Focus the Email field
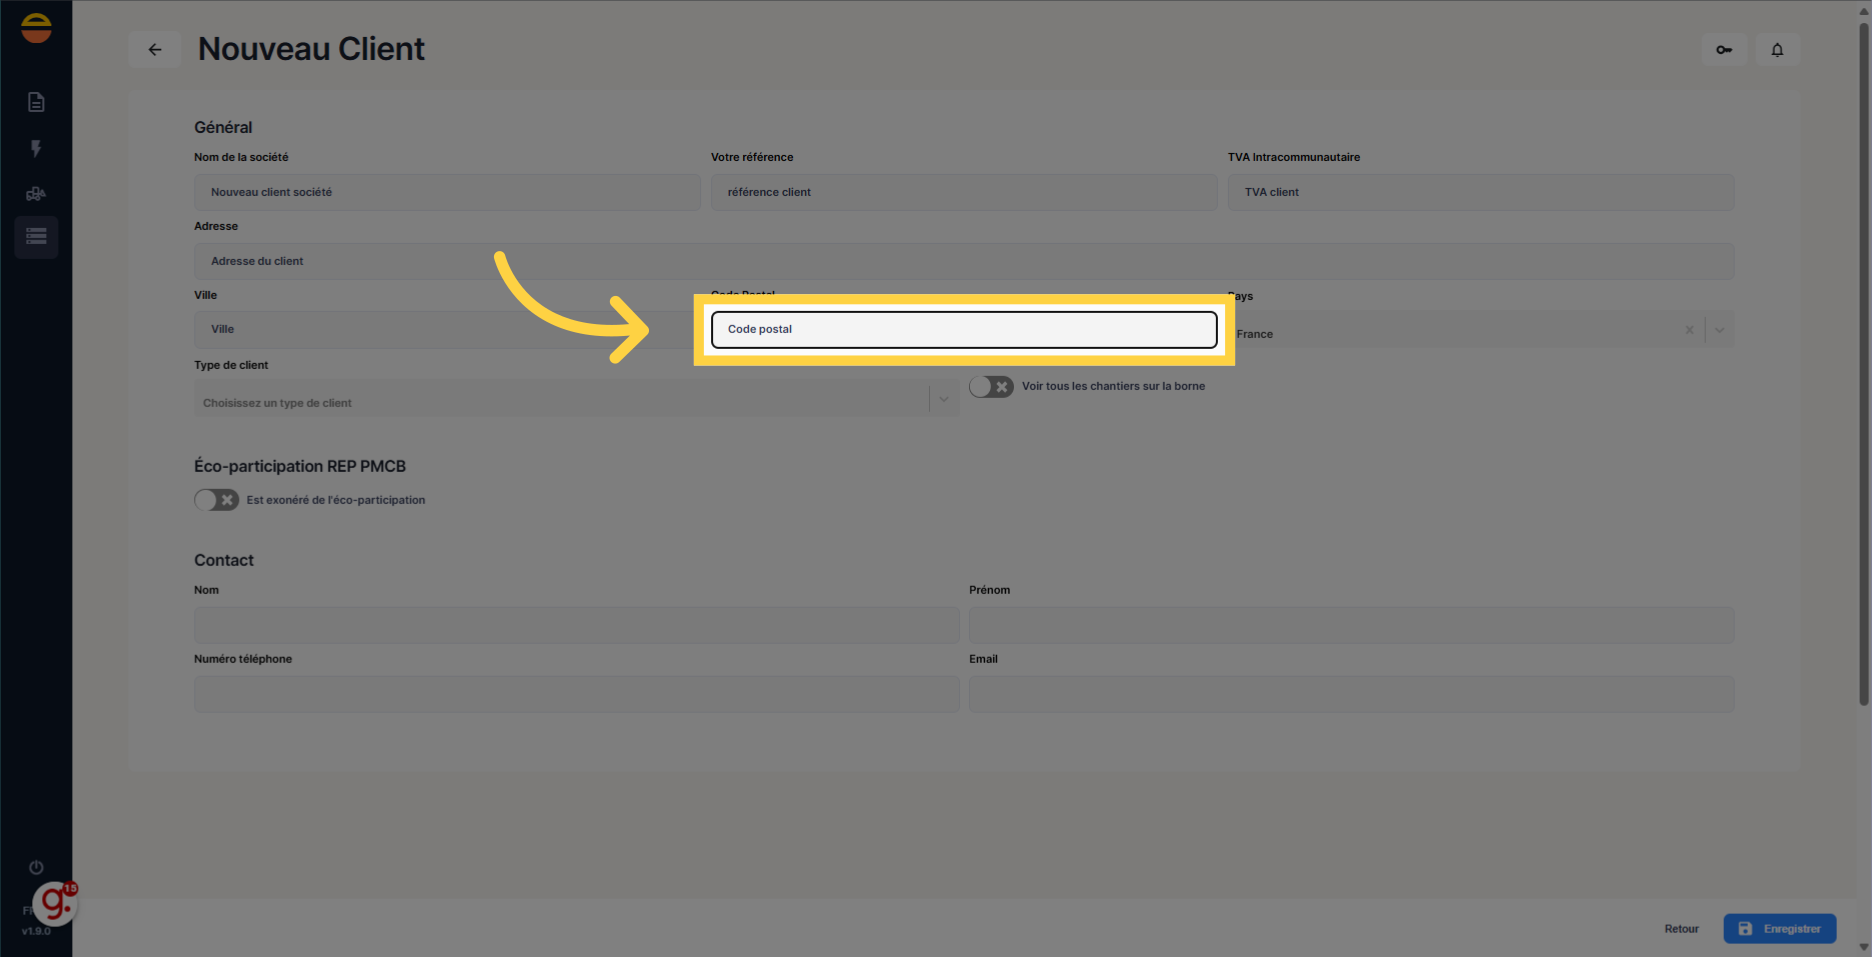 [x=1352, y=694]
